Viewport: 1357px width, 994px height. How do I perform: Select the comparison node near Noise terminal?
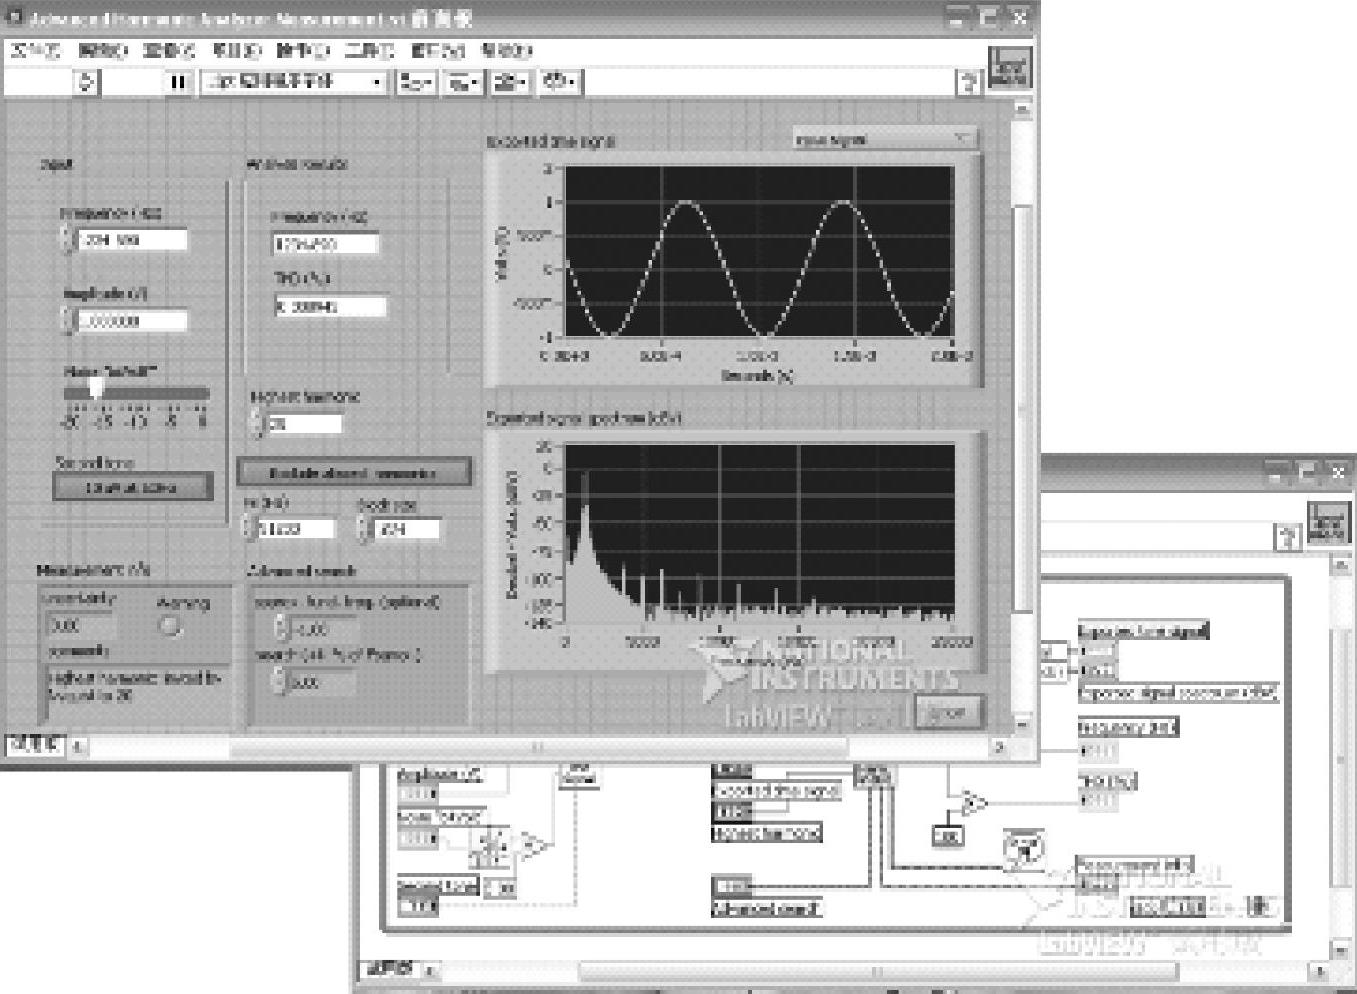pos(534,846)
